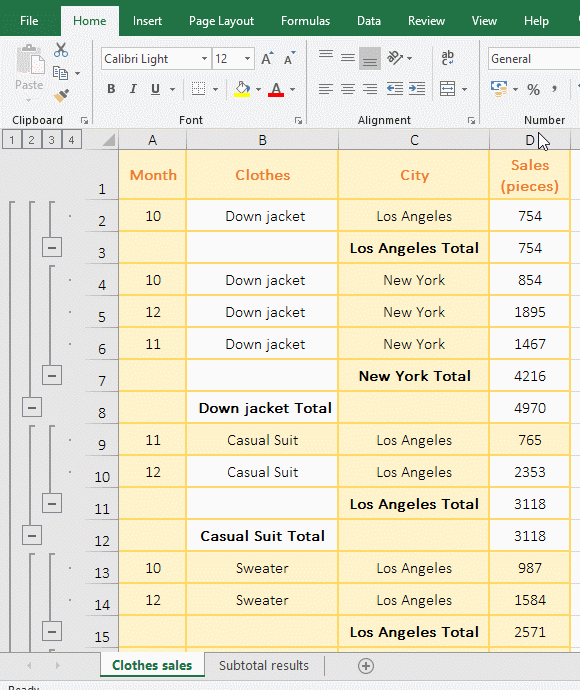Show outline level 2
This screenshot has width=580, height=690.
[x=32, y=140]
